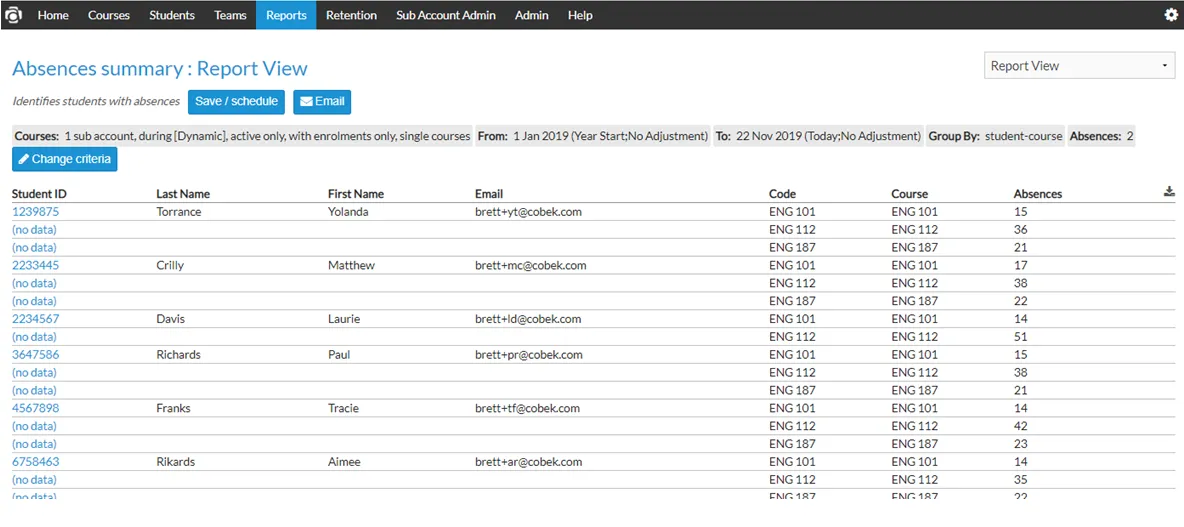Select first name Matthew
This screenshot has height=527, width=1184.
coord(351,266)
